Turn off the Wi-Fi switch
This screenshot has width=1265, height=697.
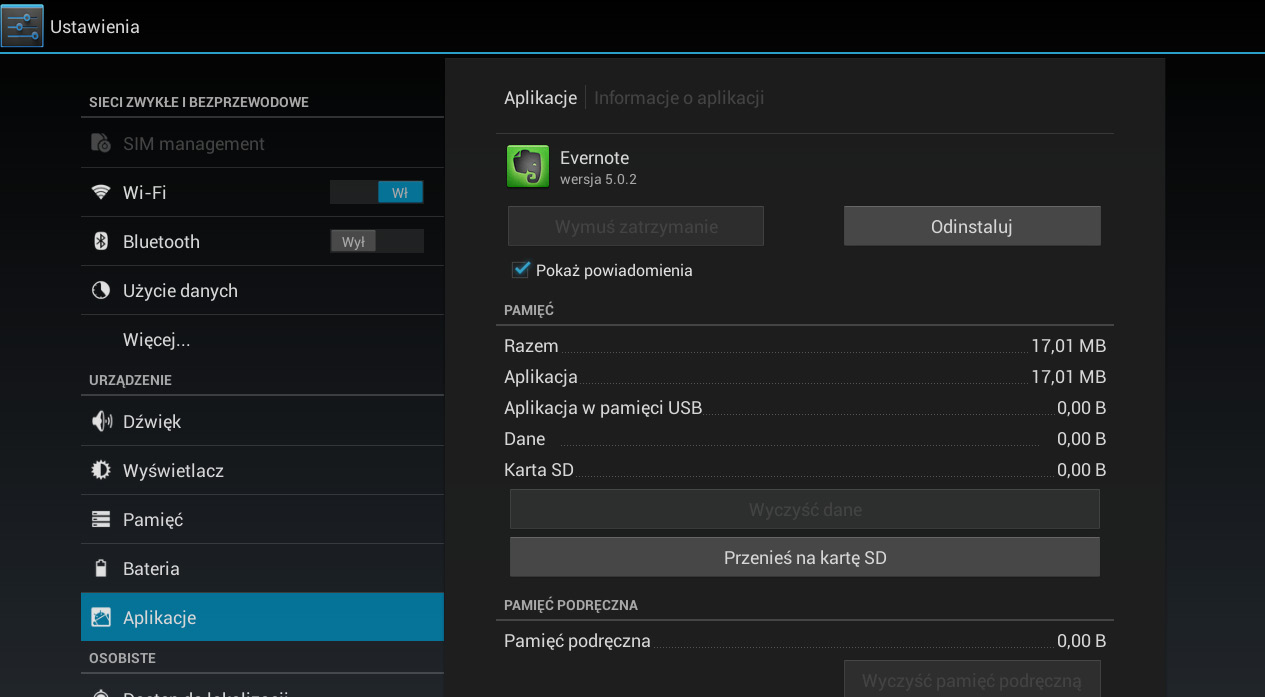pyautogui.click(x=377, y=192)
